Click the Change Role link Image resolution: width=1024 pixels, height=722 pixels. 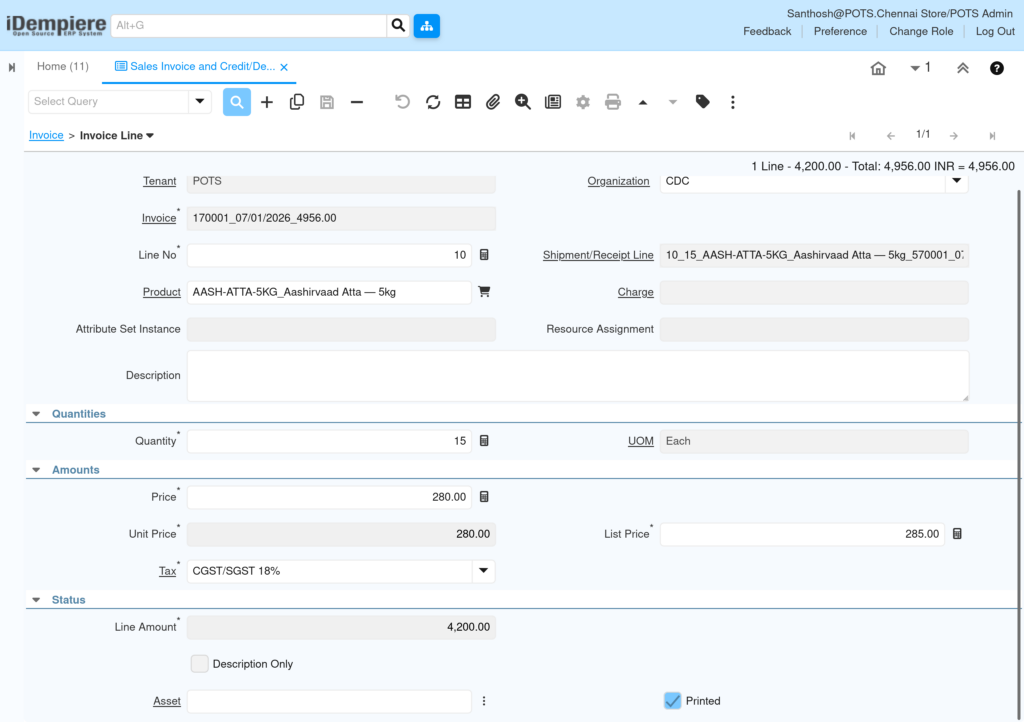click(x=921, y=31)
